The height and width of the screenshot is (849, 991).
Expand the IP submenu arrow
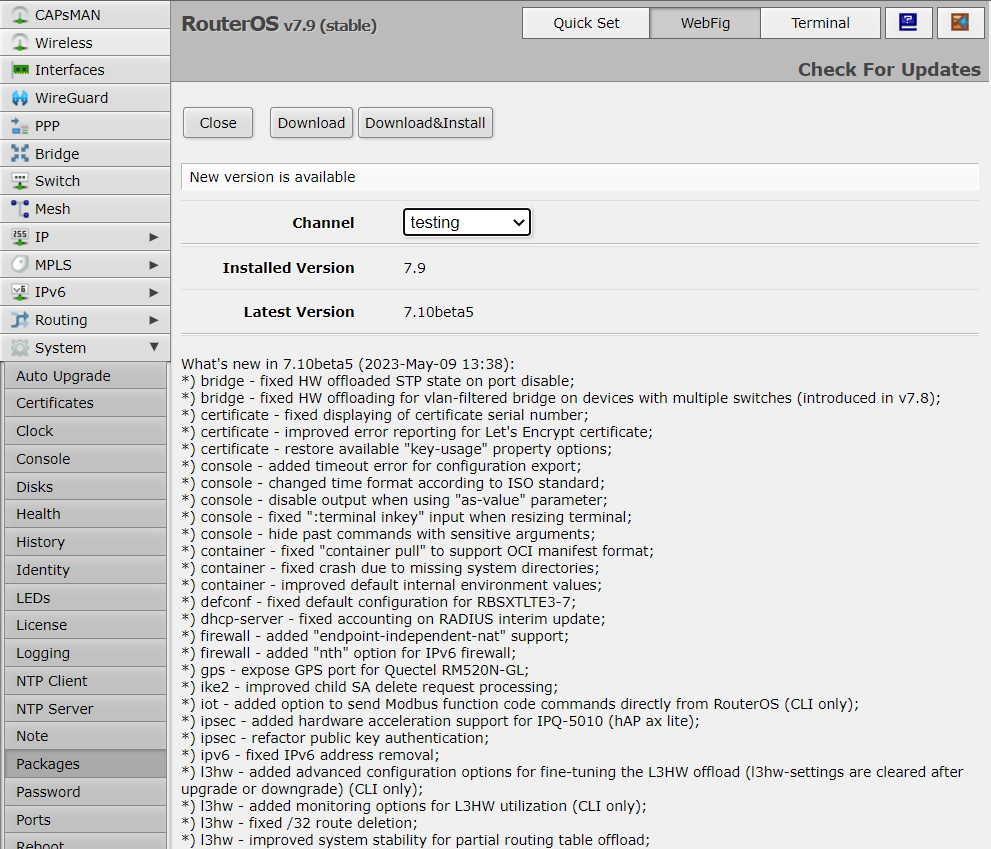153,237
